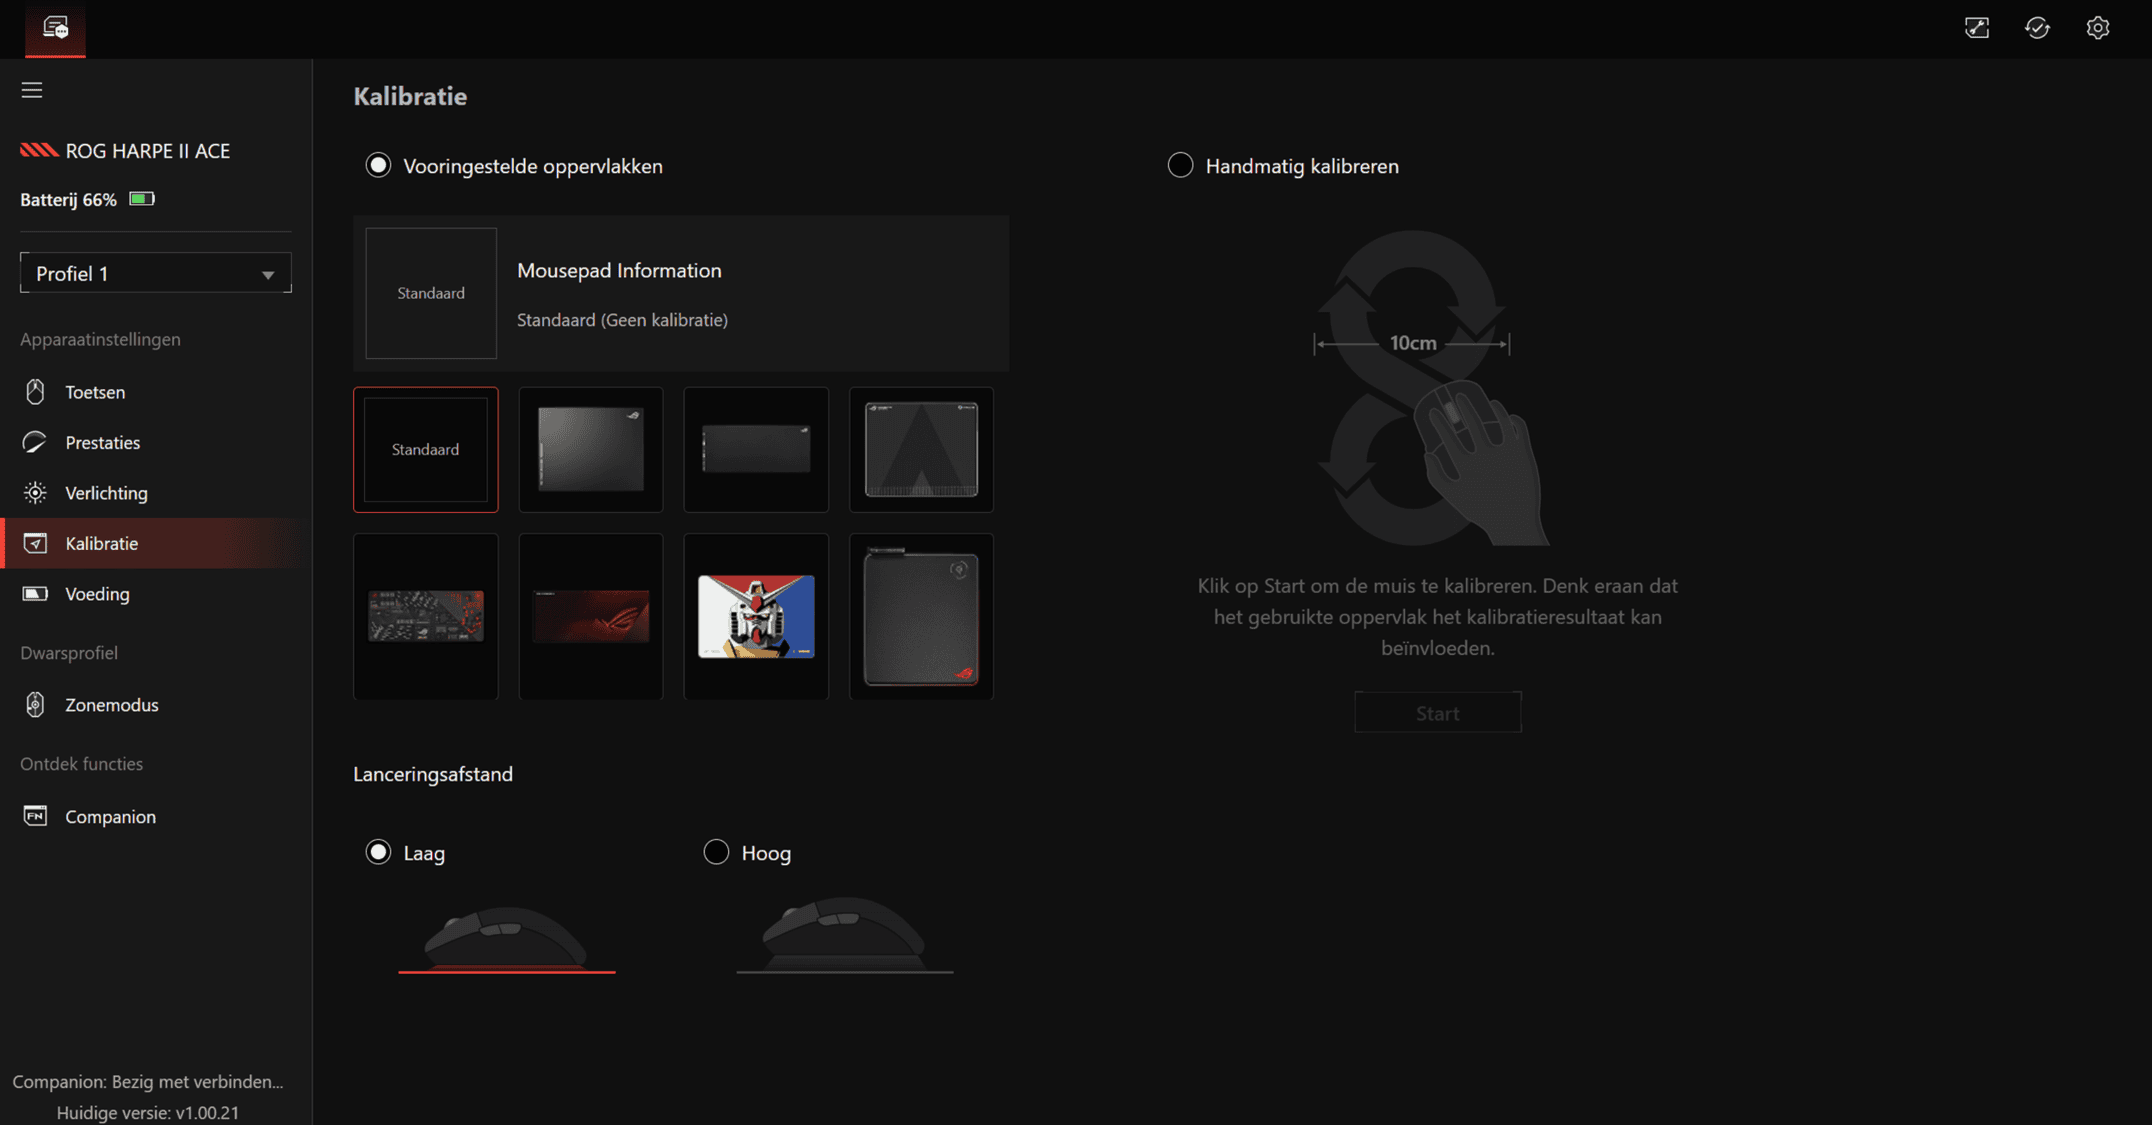Screen dimensions: 2152x1125
Task: Open the Verlichting menu item
Action: (156, 493)
